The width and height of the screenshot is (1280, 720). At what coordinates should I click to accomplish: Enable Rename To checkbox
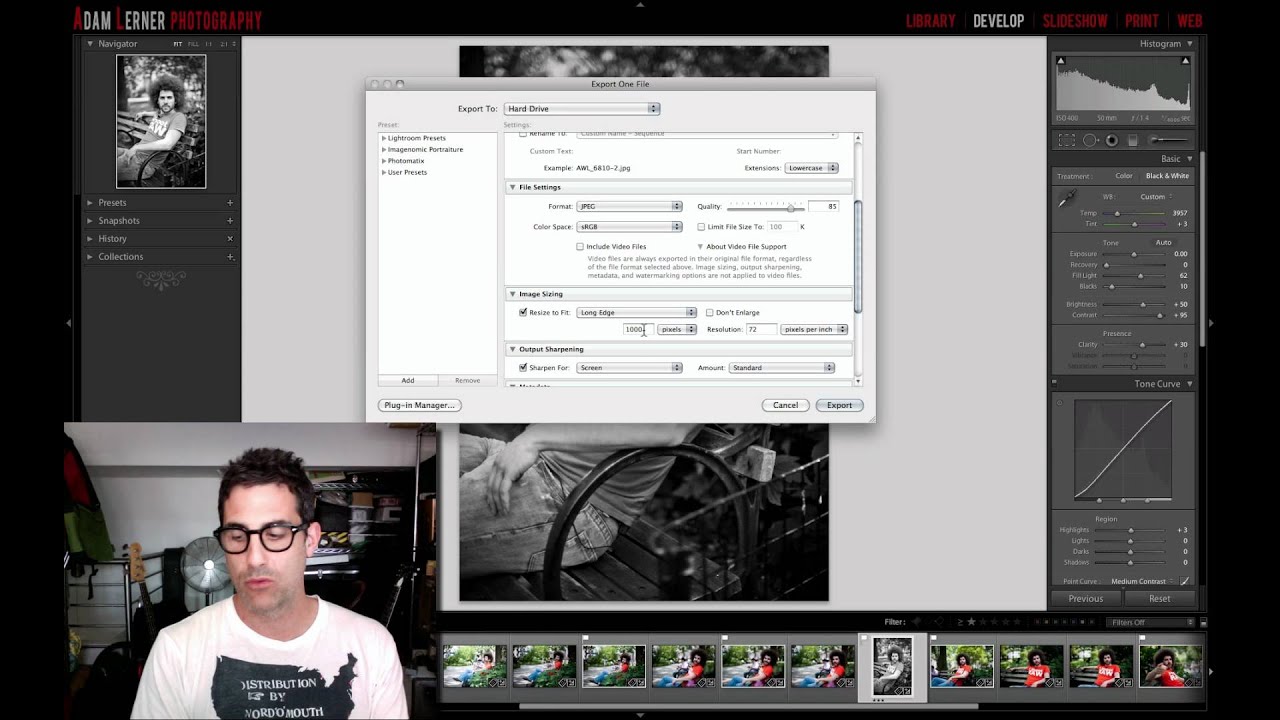(x=523, y=133)
